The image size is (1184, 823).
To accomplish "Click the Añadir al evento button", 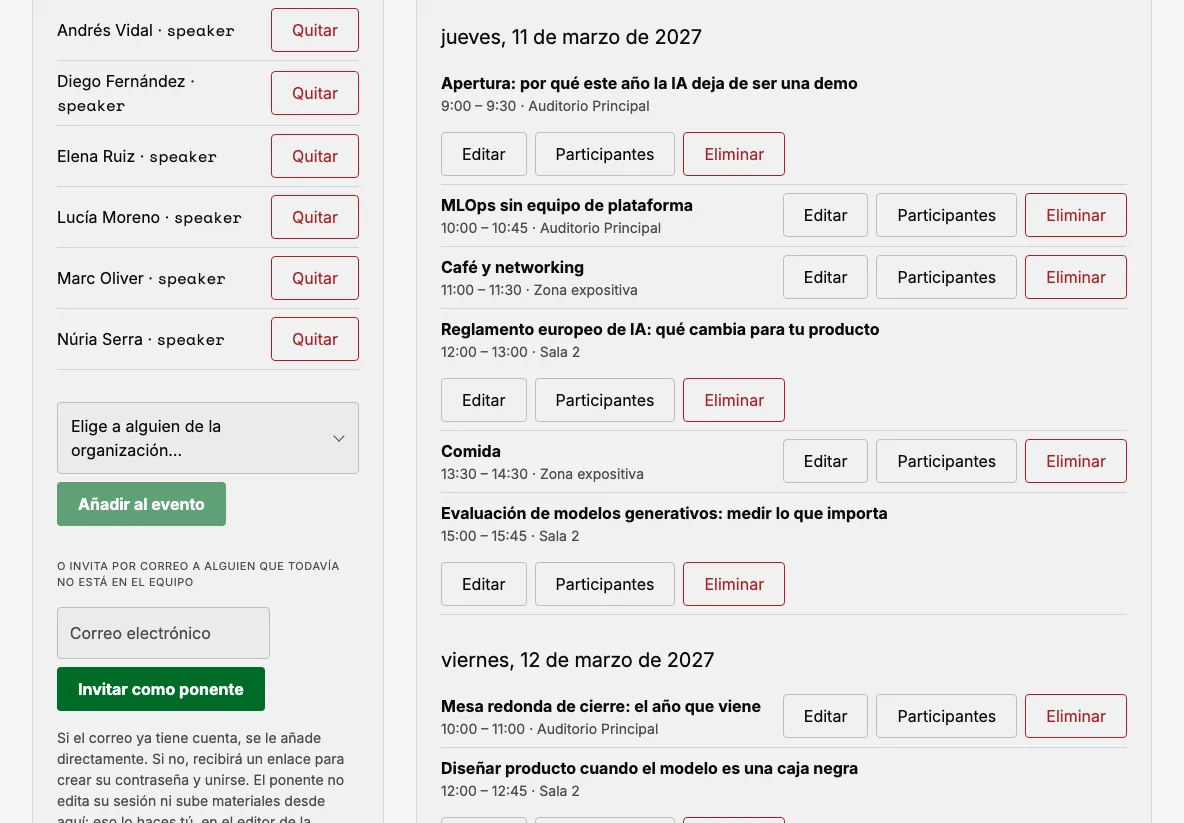I will click(x=141, y=504).
